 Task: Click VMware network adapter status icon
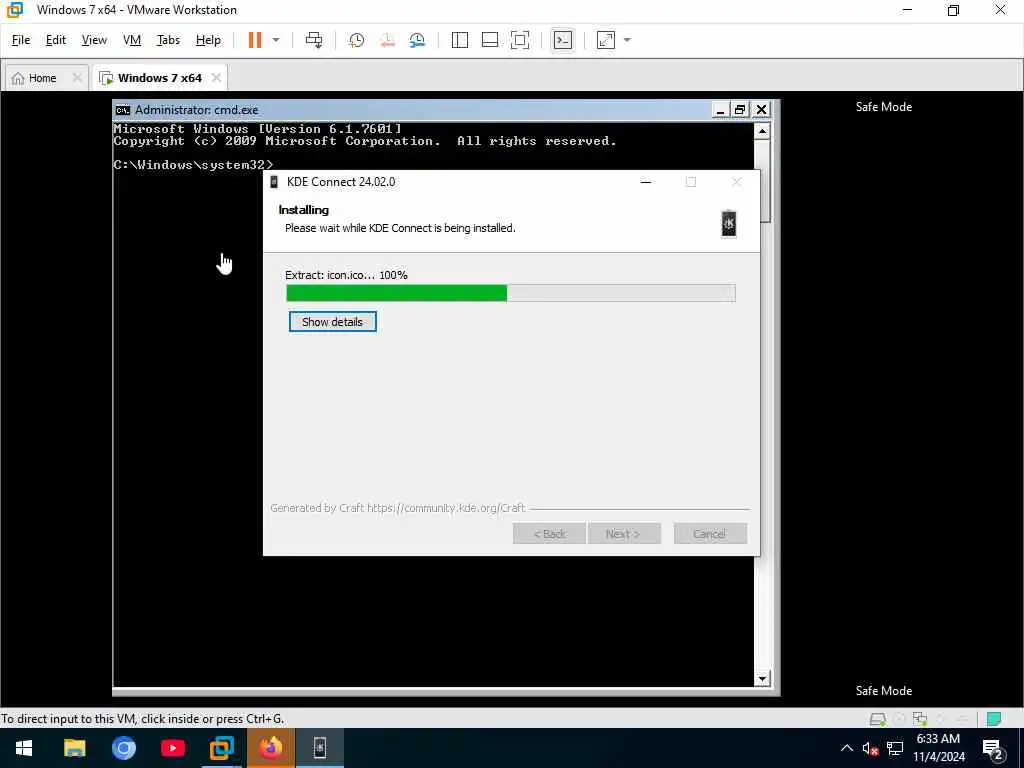pos(920,719)
